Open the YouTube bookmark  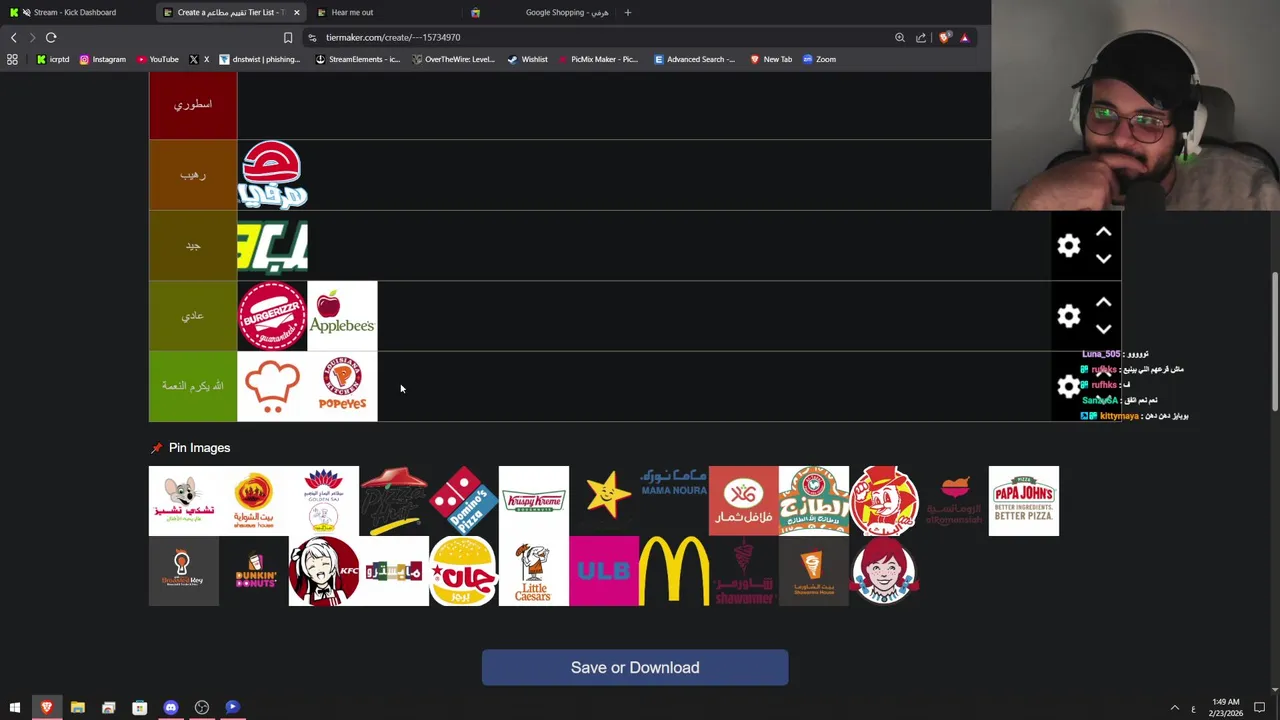click(157, 59)
